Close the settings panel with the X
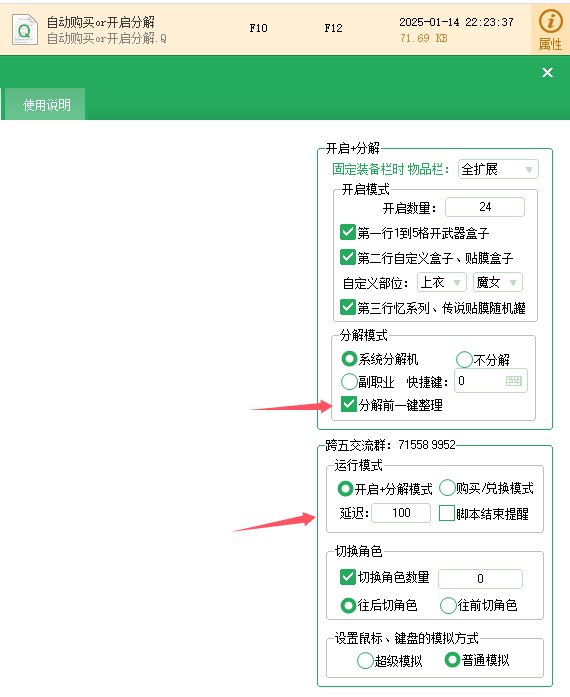Screen dimensions: 570x697 point(547,72)
